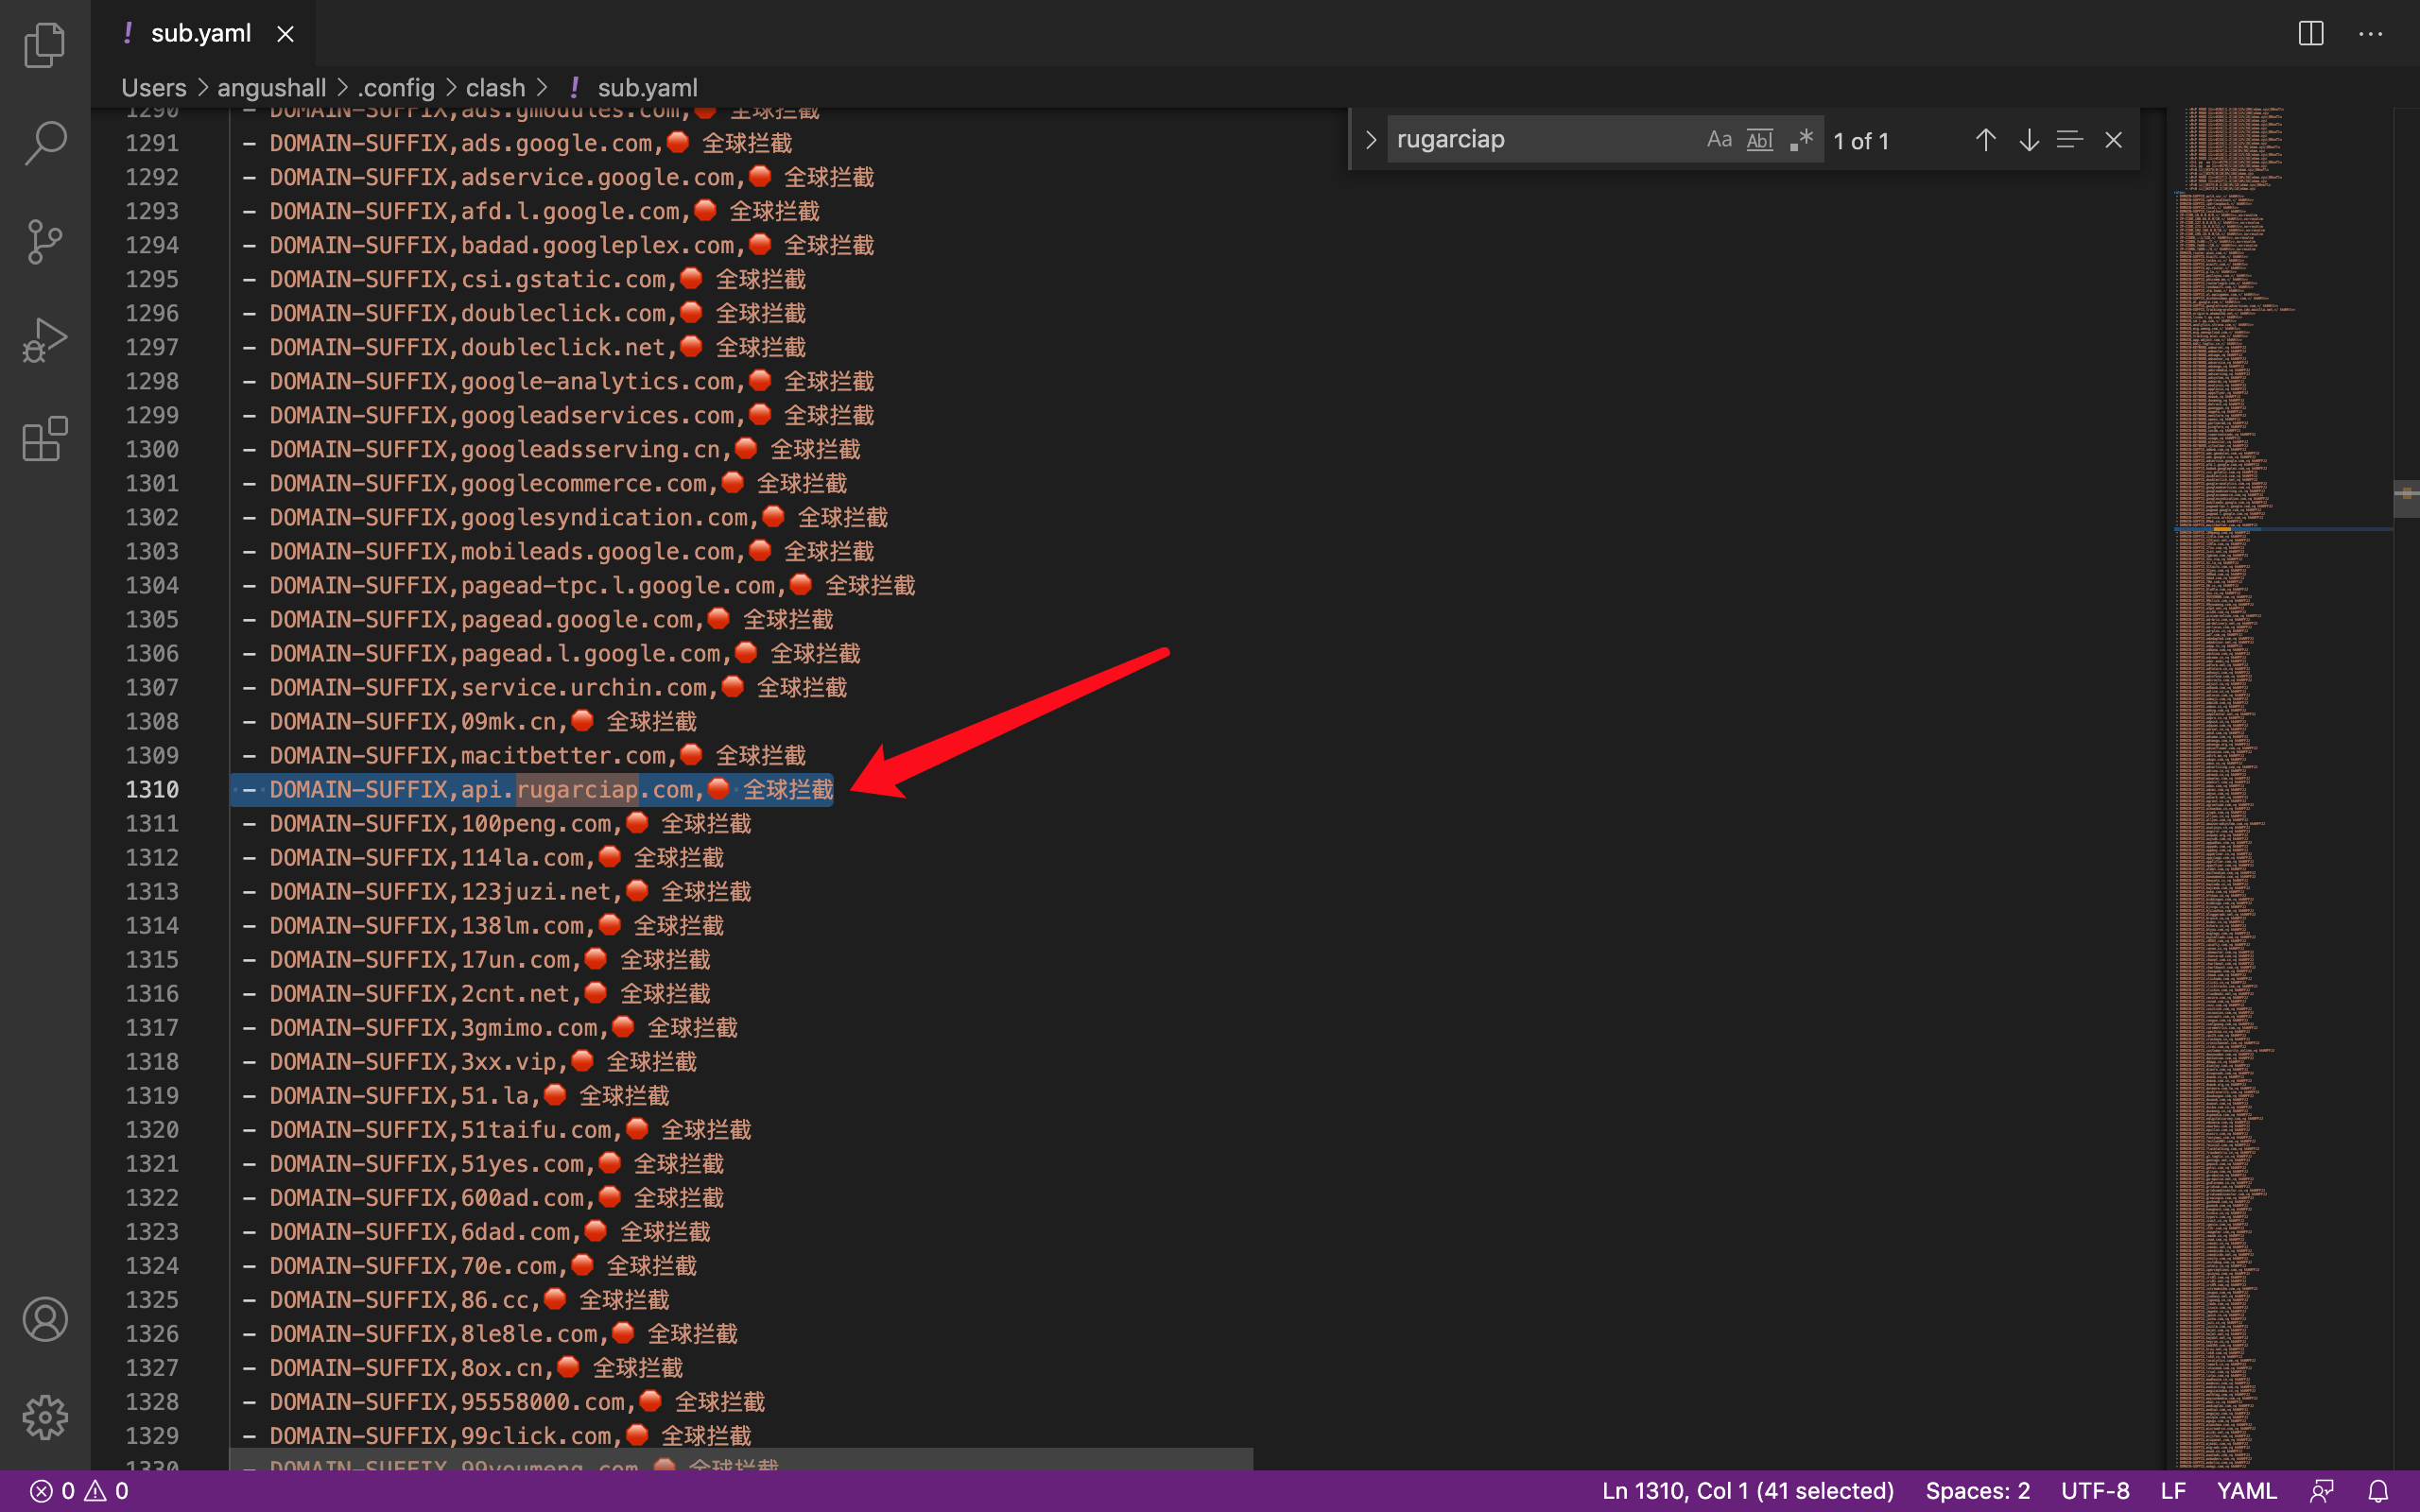Click the minimap code overview
Viewport: 2420px width, 1512px height.
[x=2280, y=788]
